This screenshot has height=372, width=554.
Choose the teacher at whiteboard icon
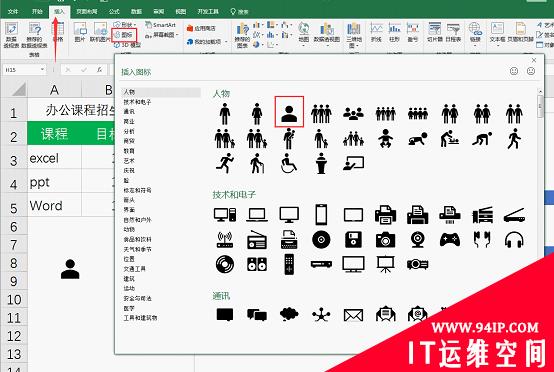coord(353,163)
